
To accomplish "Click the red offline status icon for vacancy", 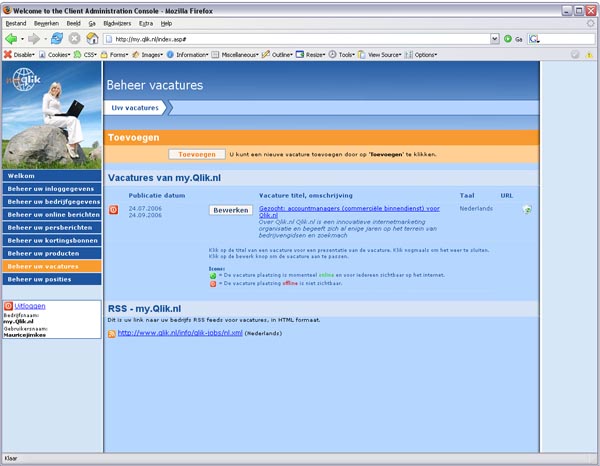I will coord(113,210).
